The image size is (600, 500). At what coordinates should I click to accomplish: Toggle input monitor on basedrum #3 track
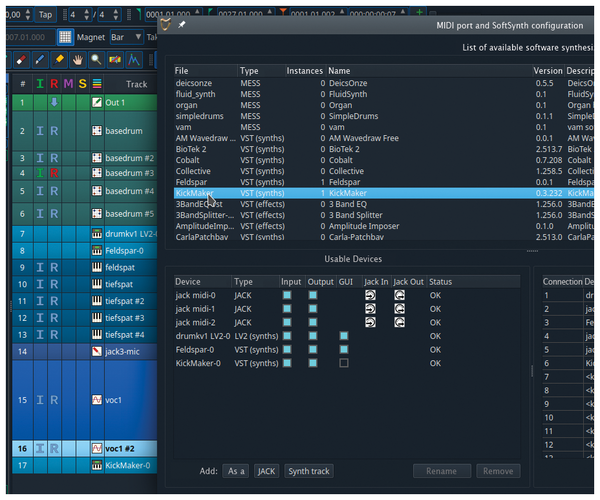(40, 173)
